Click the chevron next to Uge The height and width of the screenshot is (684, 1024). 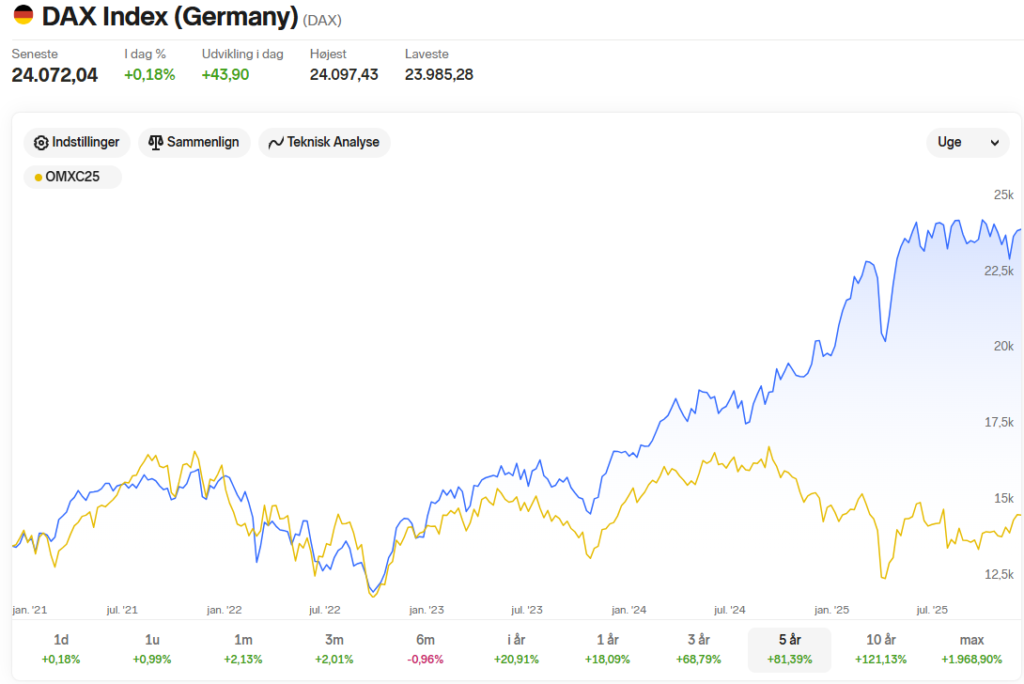[995, 142]
